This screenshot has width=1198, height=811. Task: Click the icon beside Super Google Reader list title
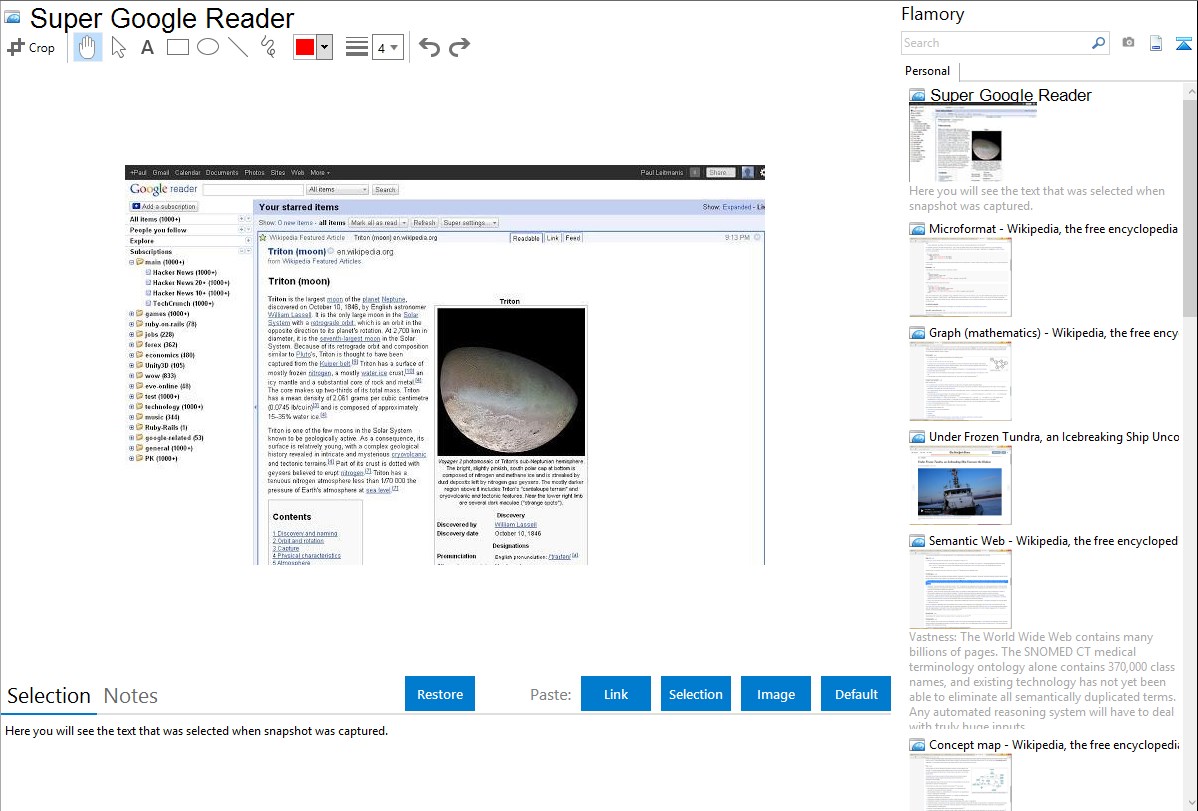click(917, 96)
